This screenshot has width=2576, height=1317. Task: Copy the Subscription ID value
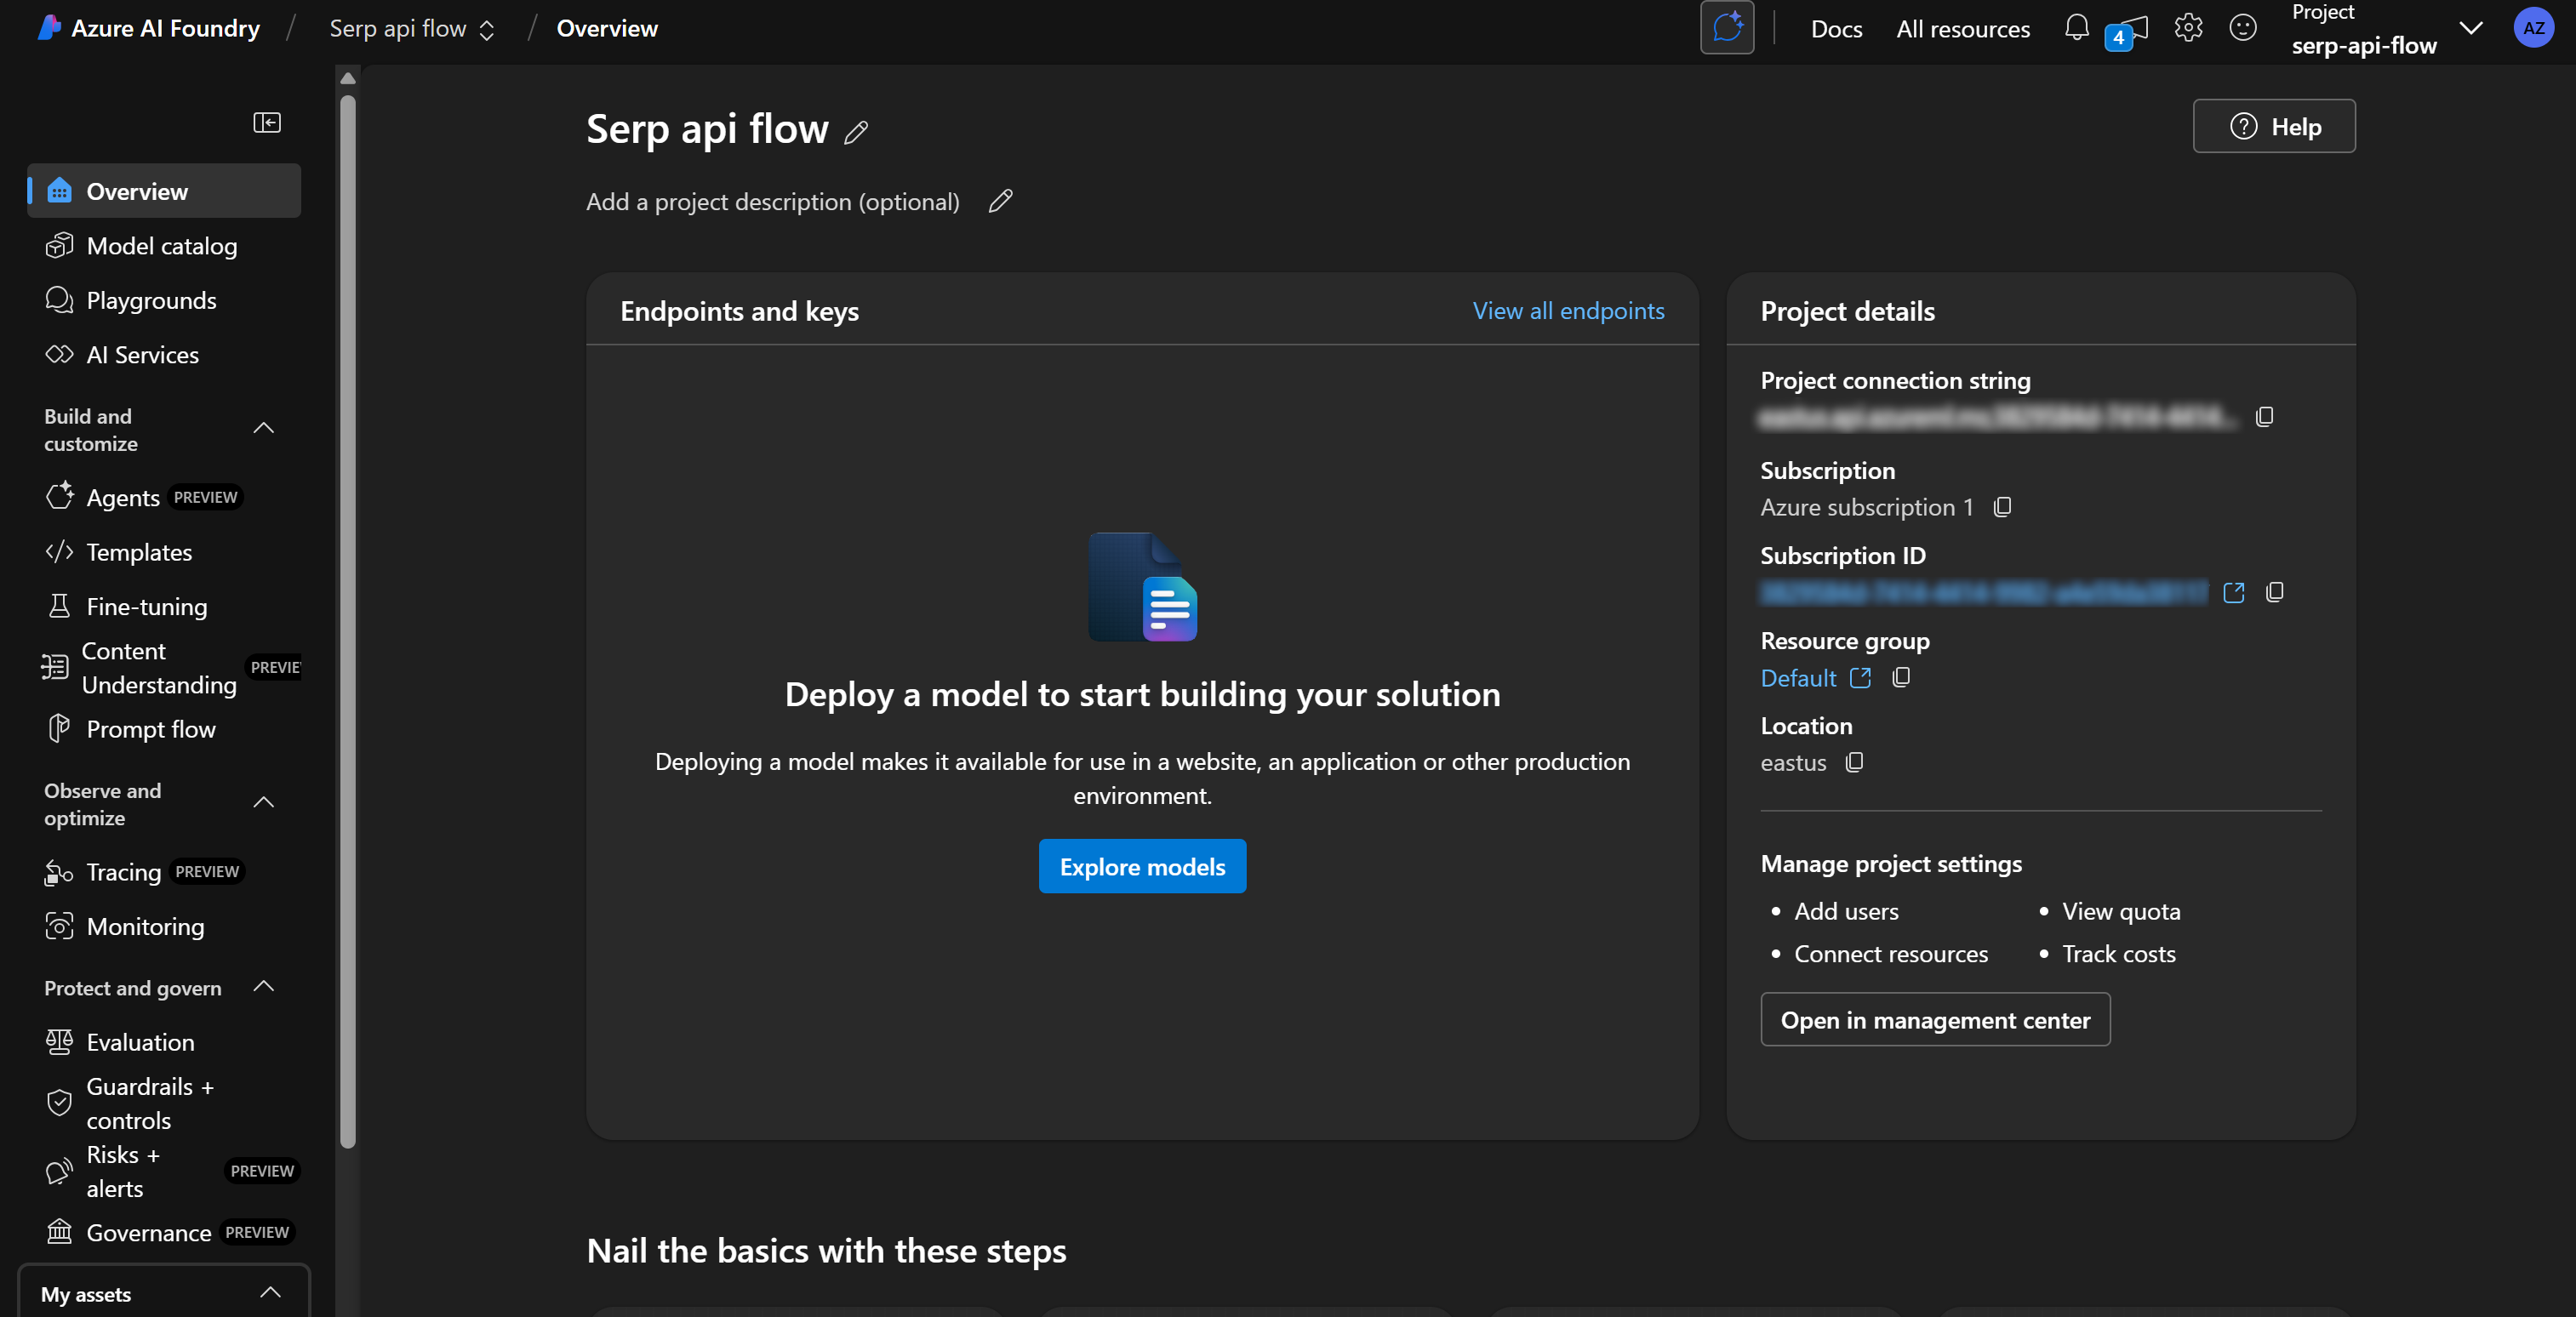(2276, 592)
